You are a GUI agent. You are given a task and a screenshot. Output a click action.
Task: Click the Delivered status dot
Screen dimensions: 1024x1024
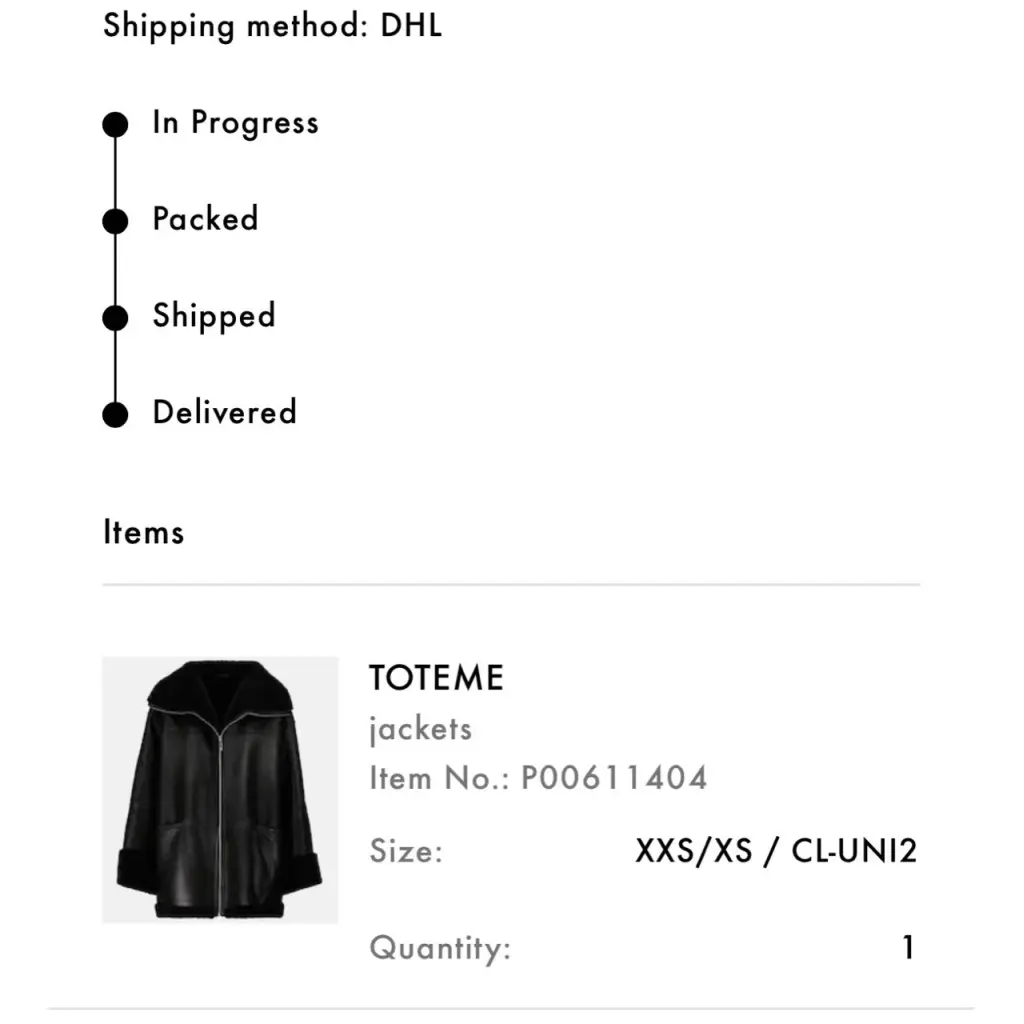[116, 414]
